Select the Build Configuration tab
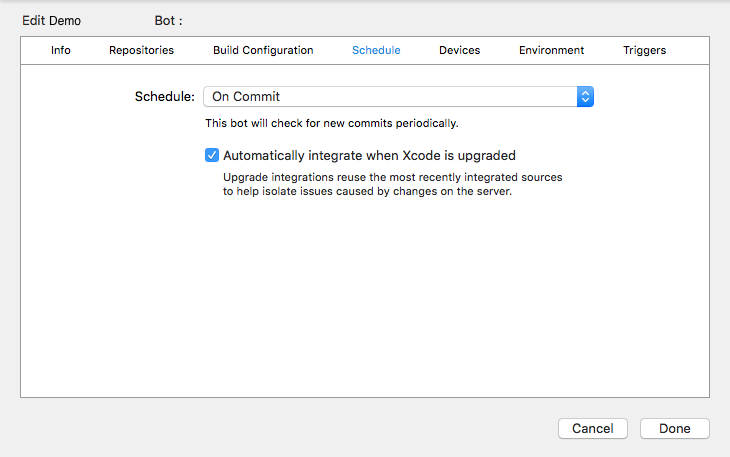The height and width of the screenshot is (457, 730). [x=263, y=50]
